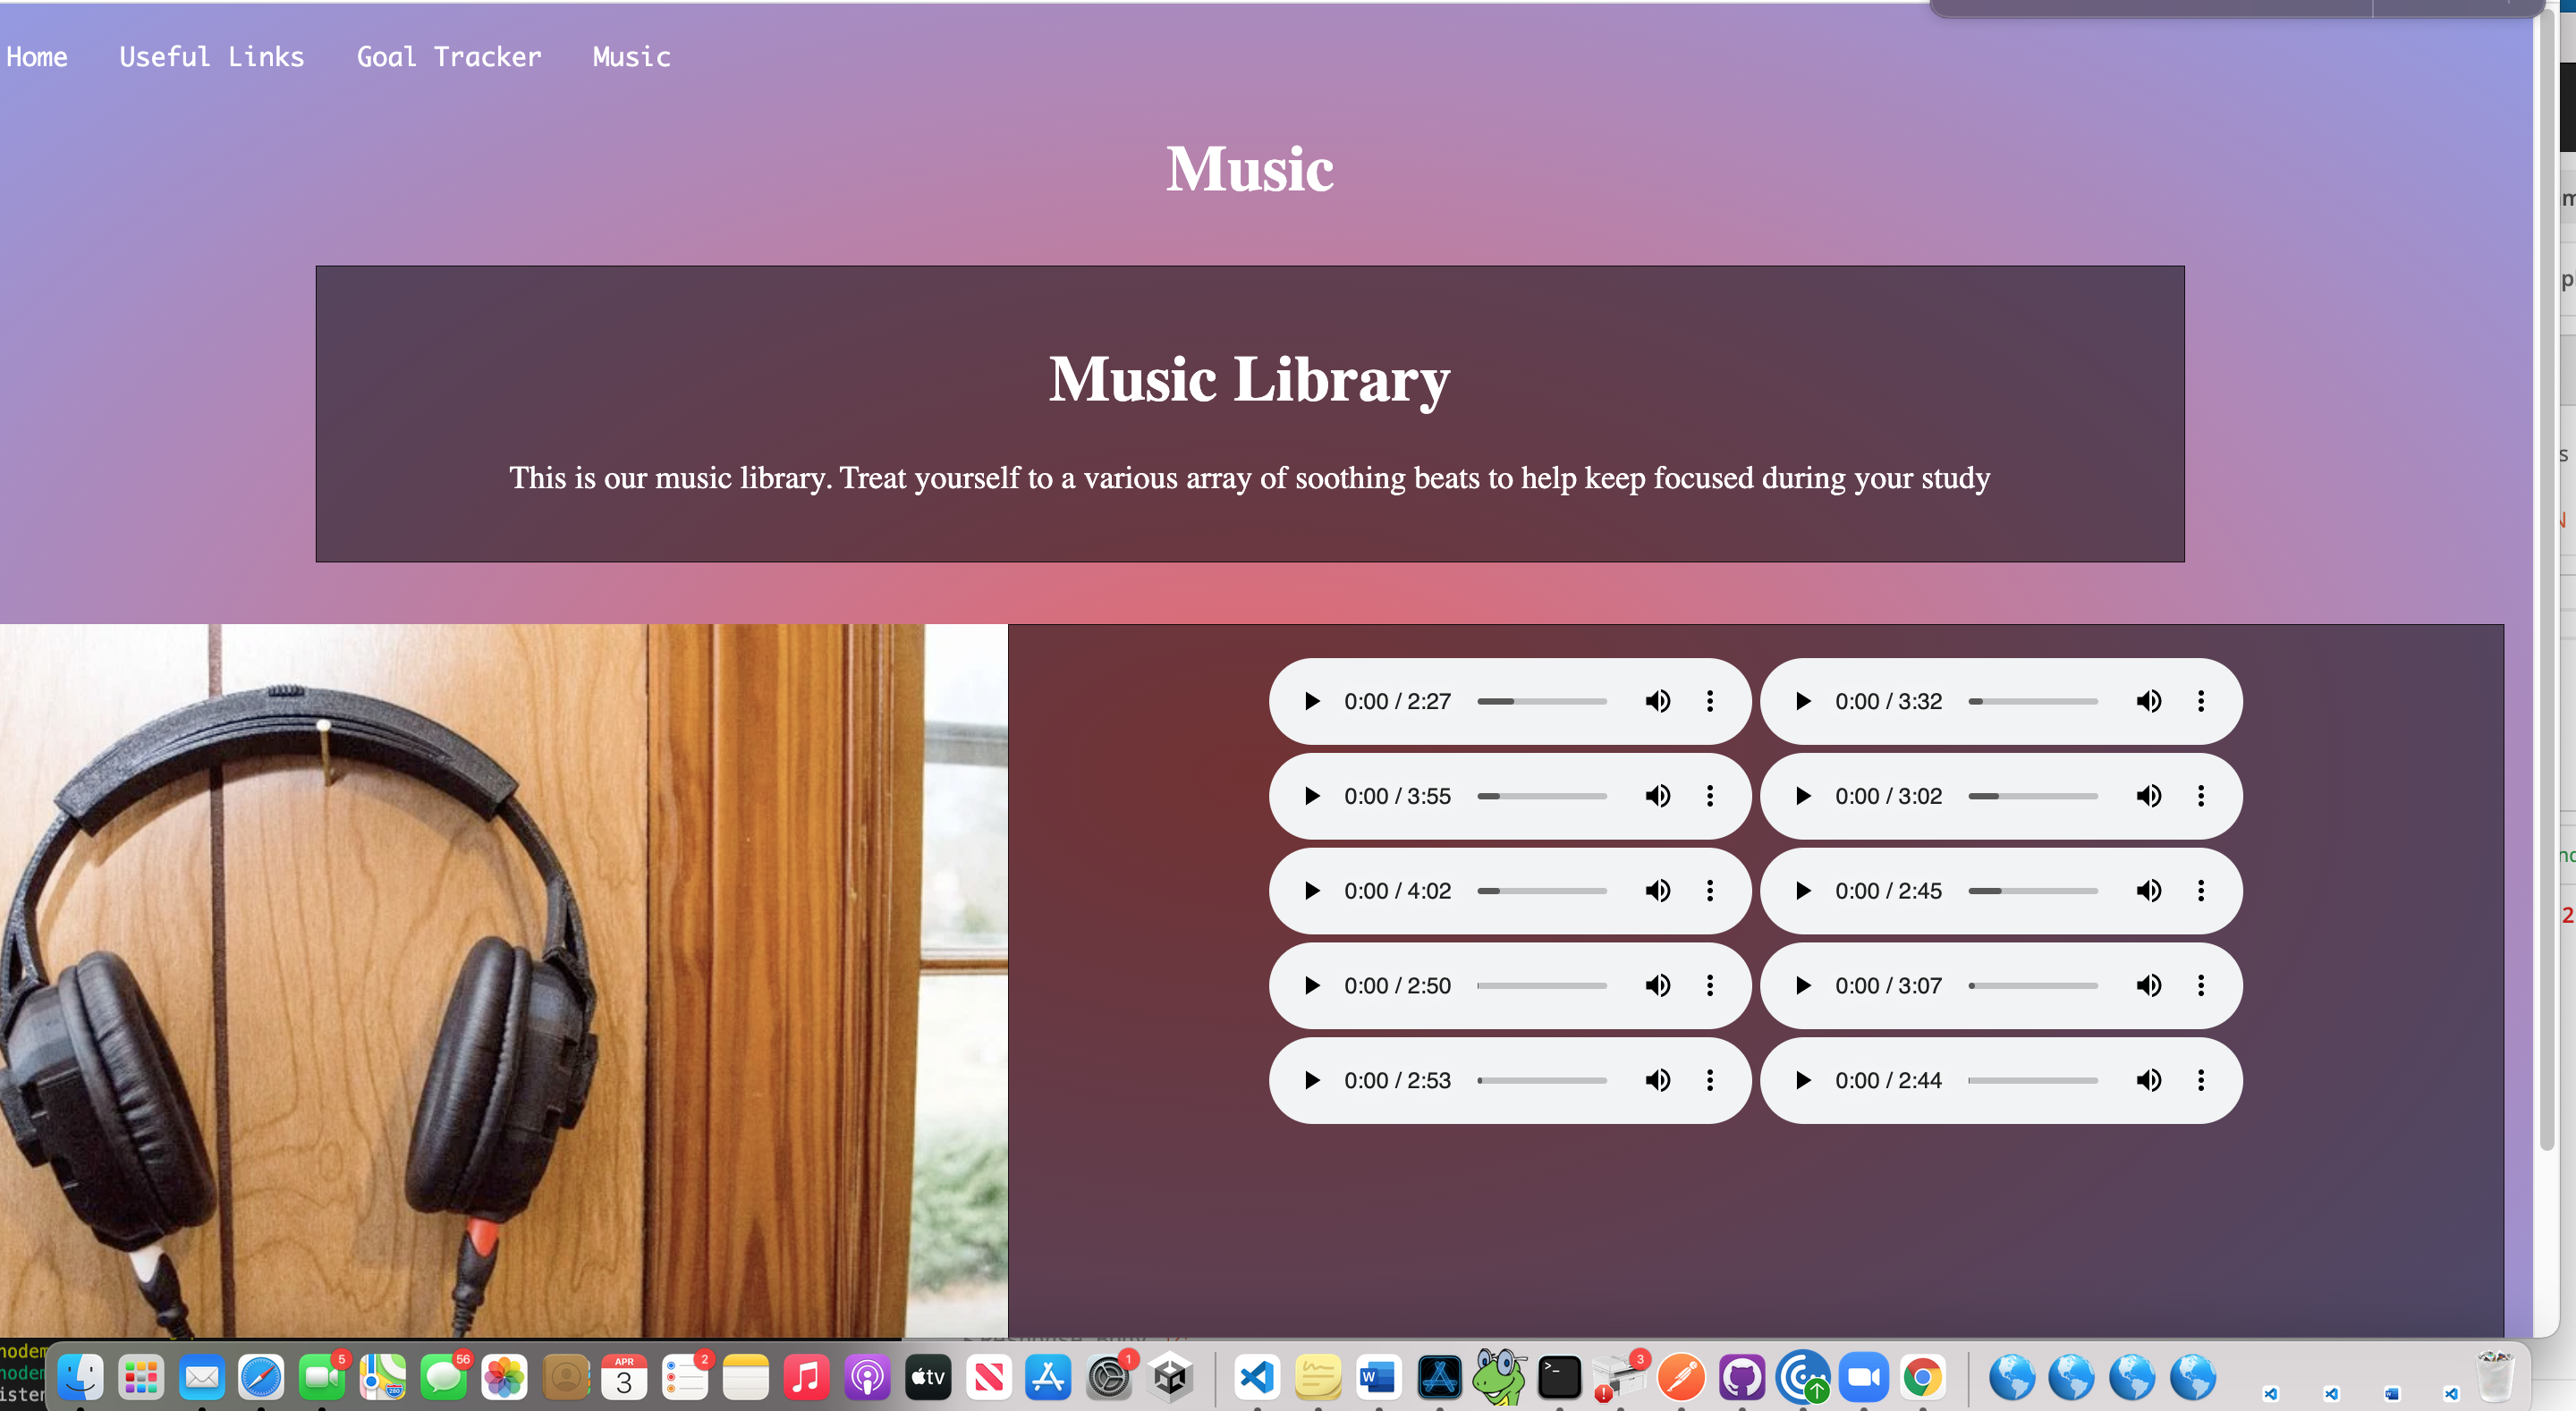Screen dimensions: 2576x1411
Task: Toggle mute on the 2:44 track
Action: (2148, 1080)
